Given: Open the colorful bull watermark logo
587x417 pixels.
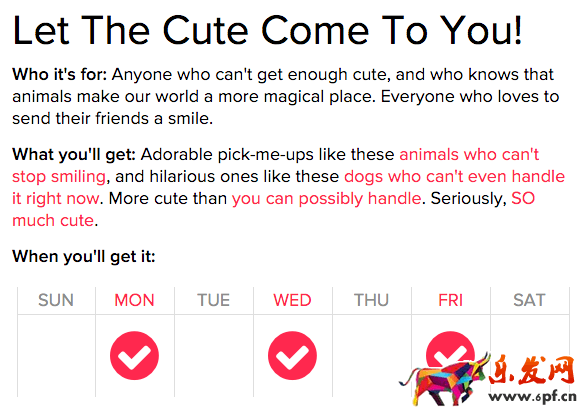Looking at the screenshot, I should click(x=445, y=379).
